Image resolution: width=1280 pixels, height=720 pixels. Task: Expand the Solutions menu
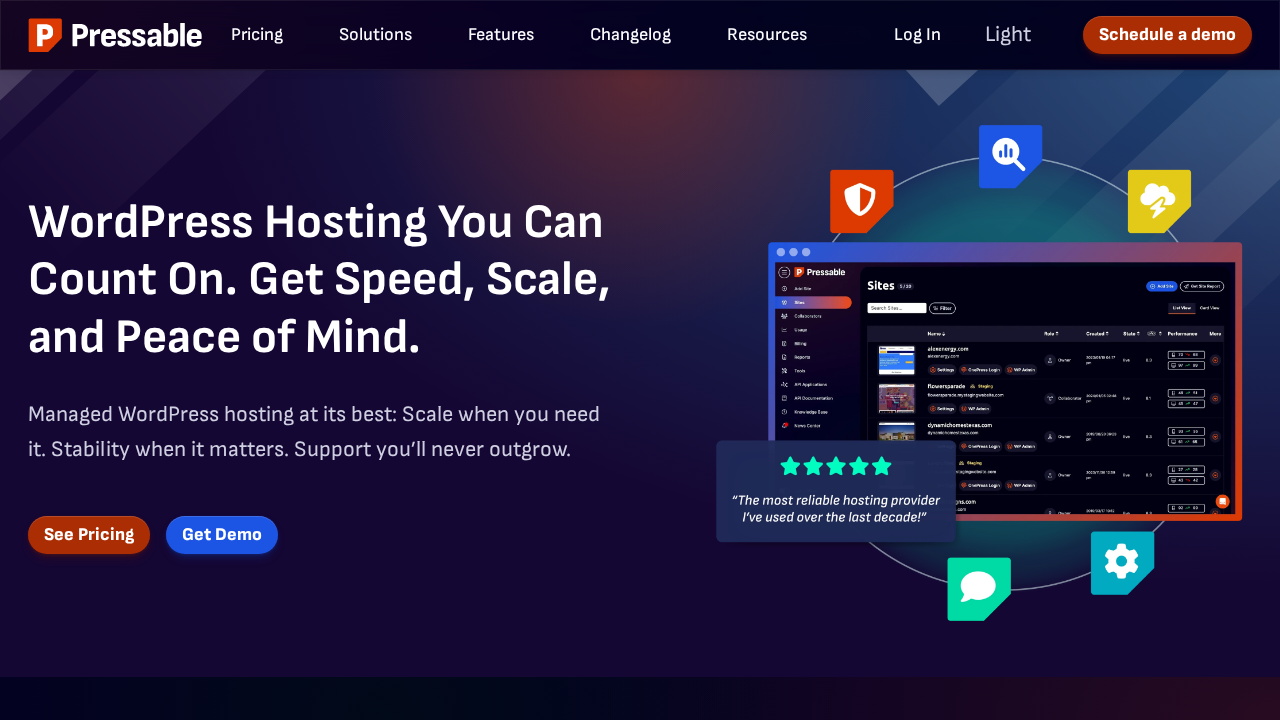point(375,35)
